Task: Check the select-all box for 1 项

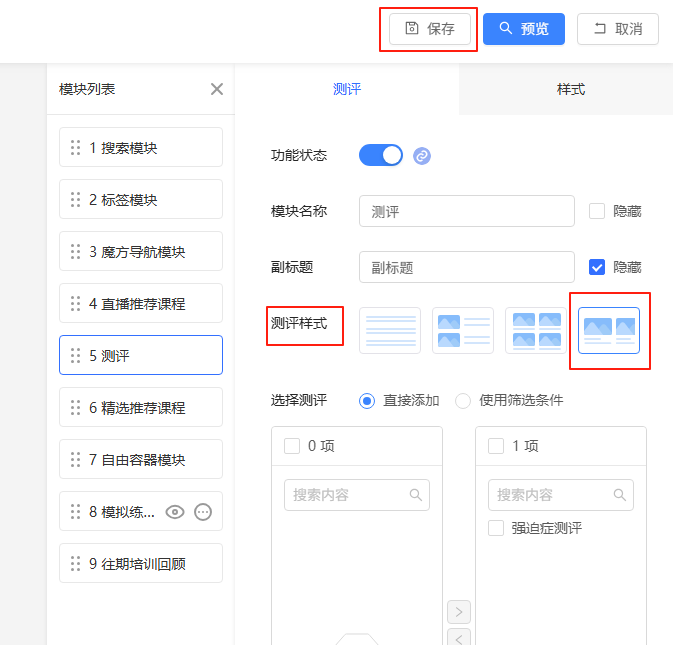Action: [496, 446]
